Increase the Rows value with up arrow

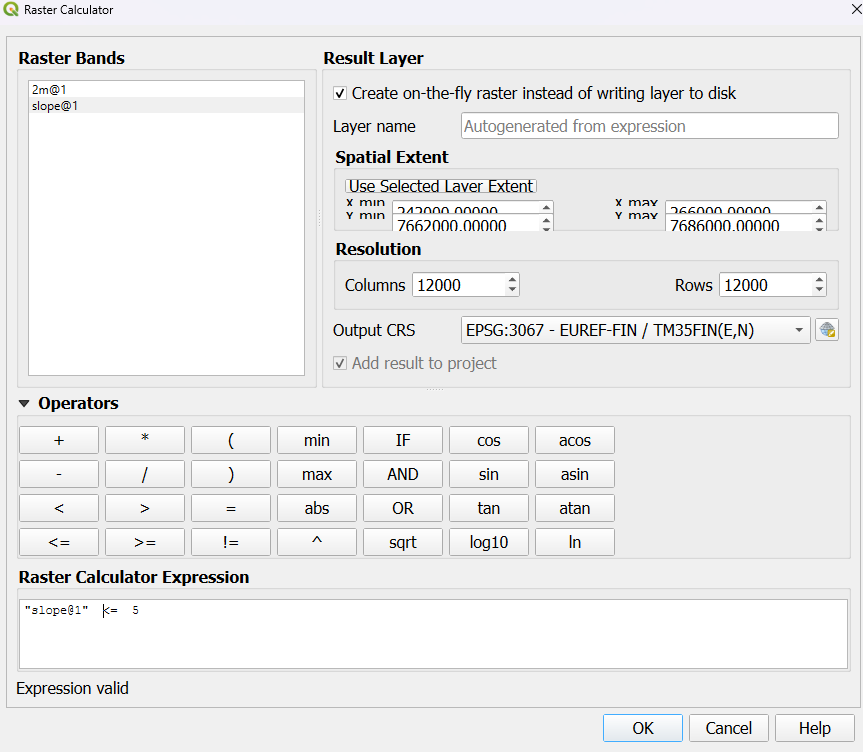pos(820,280)
